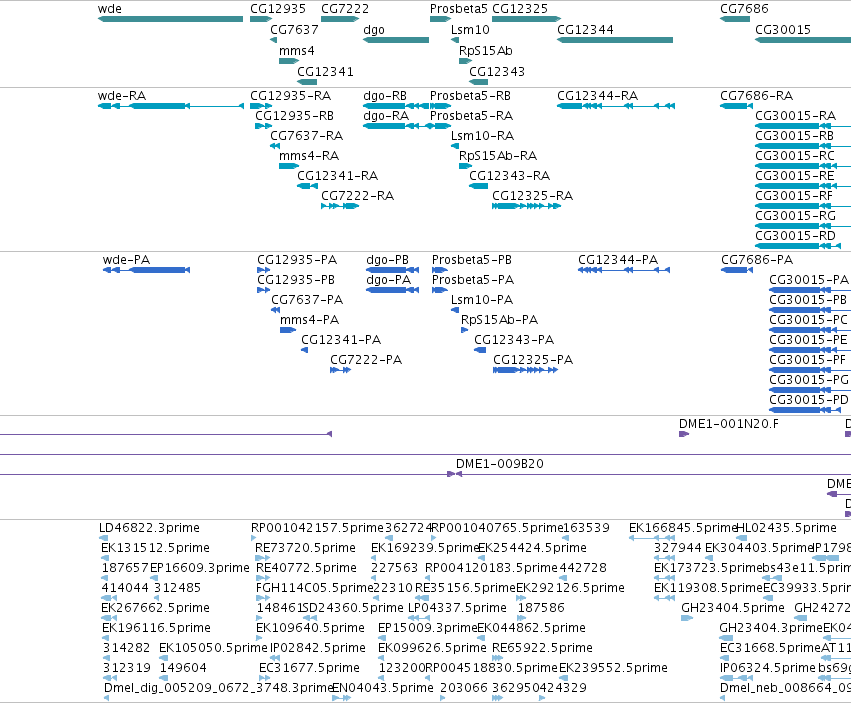Select the CG12341-RA transcript label
This screenshot has width=851, height=703.
(337, 176)
